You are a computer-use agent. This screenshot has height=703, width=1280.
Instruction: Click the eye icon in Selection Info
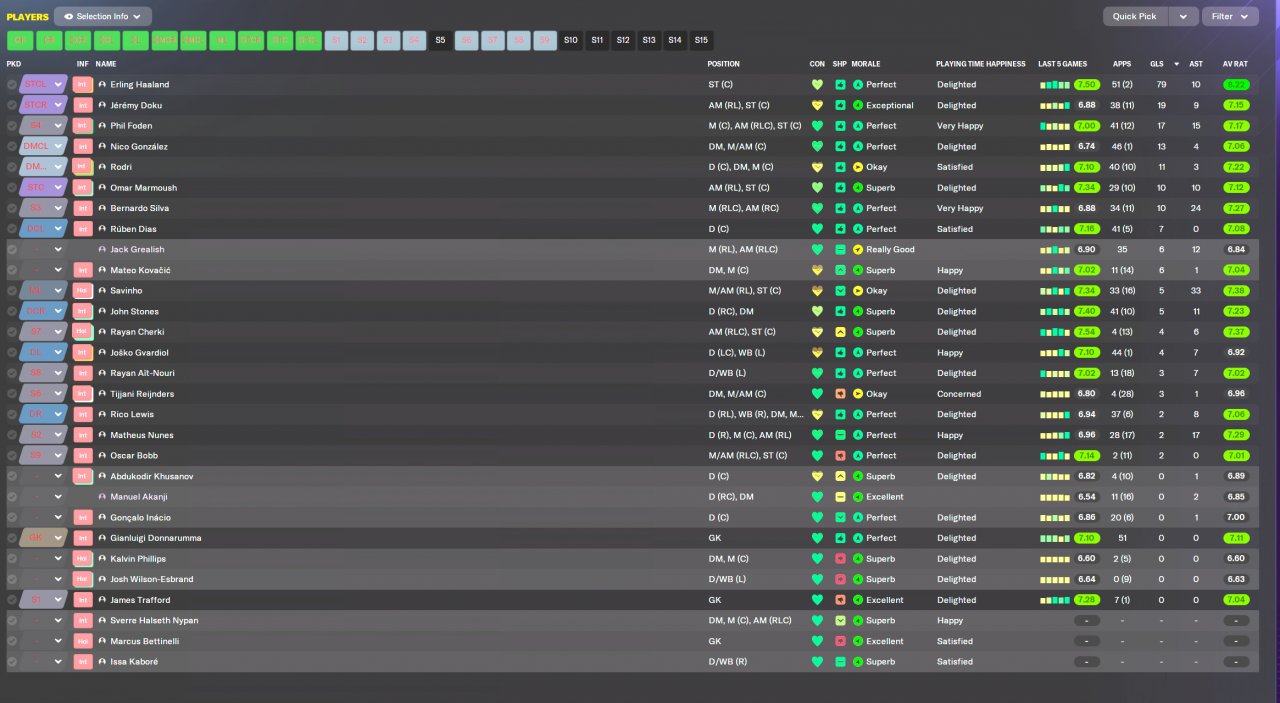pyautogui.click(x=69, y=17)
